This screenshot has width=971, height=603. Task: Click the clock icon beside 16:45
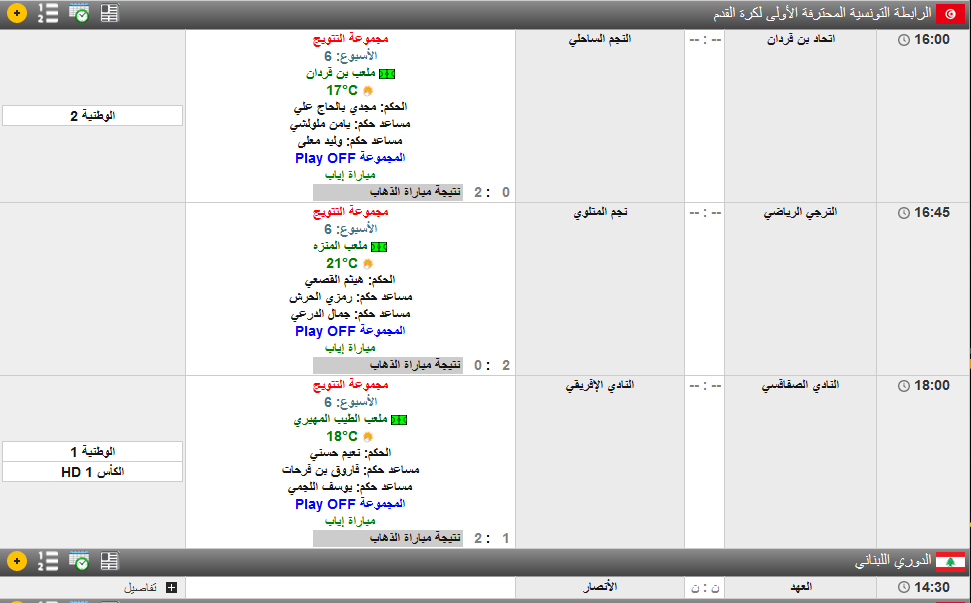tap(904, 213)
